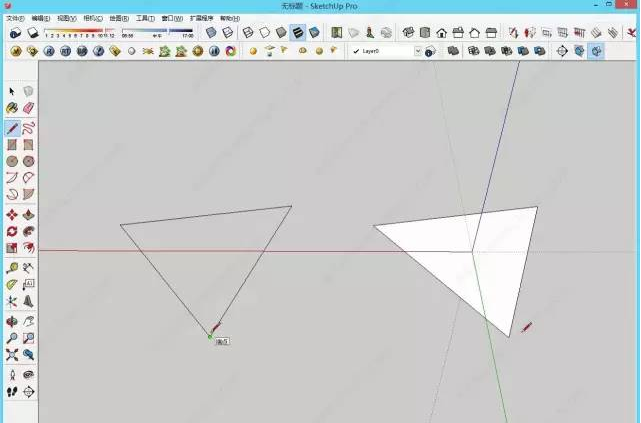The image size is (641, 423).
Task: Switch to Front house view
Action: pyautogui.click(x=441, y=33)
